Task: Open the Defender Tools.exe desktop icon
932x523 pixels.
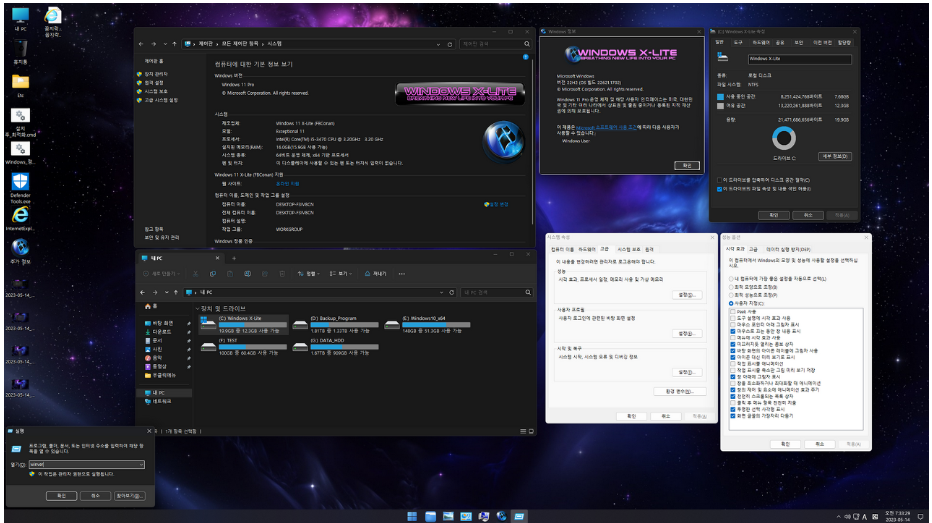Action: pos(20,188)
